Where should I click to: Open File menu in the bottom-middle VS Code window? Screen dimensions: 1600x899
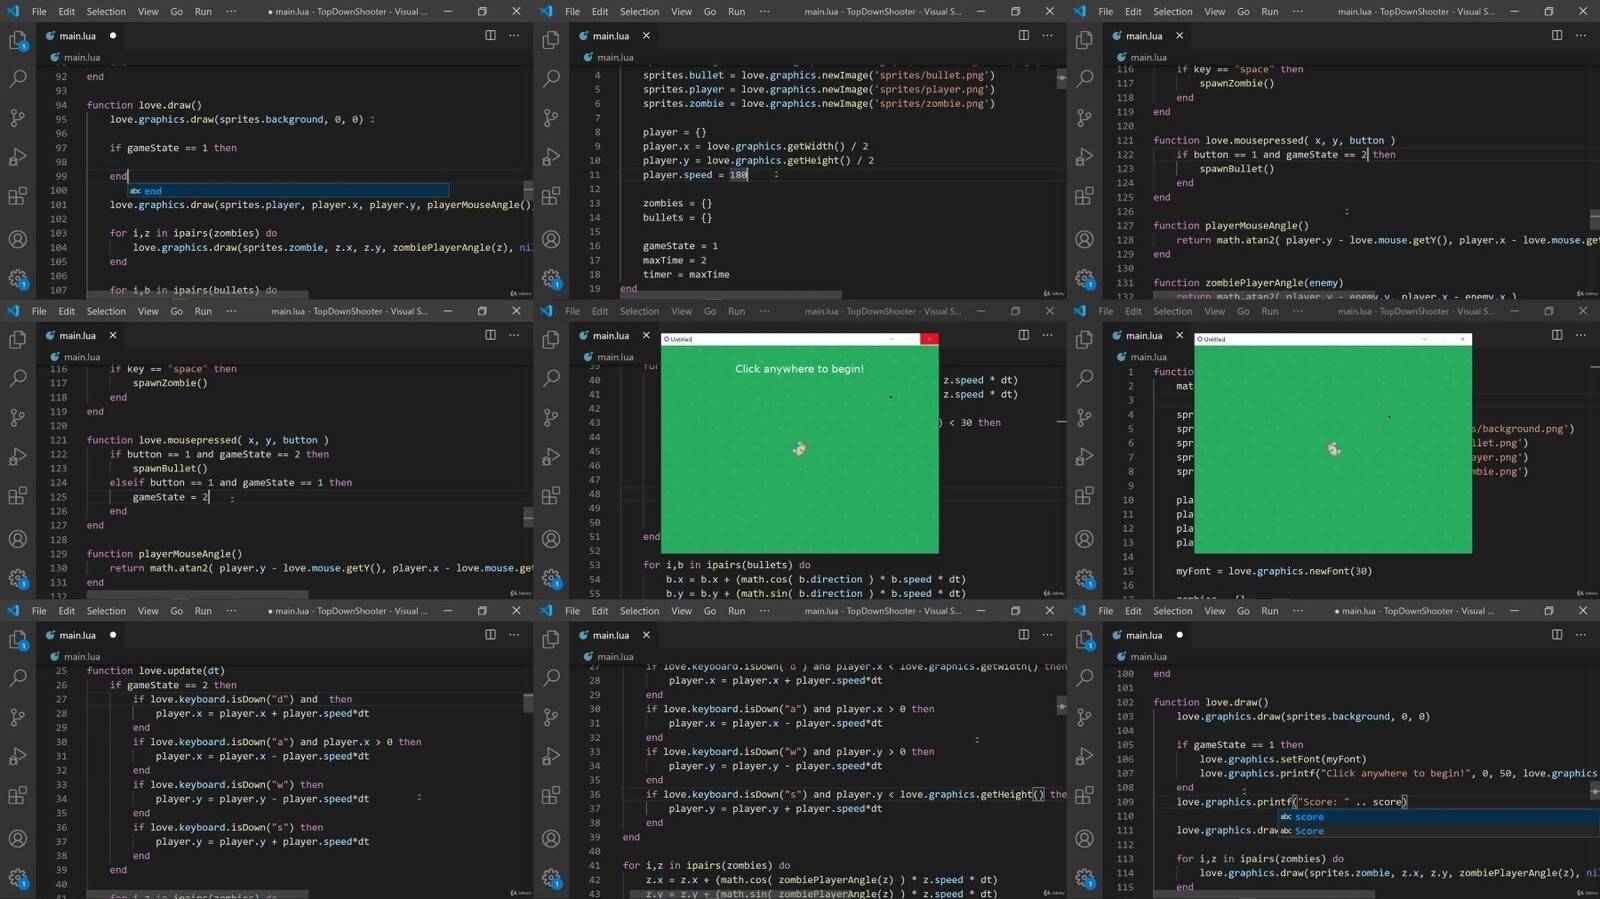572,611
